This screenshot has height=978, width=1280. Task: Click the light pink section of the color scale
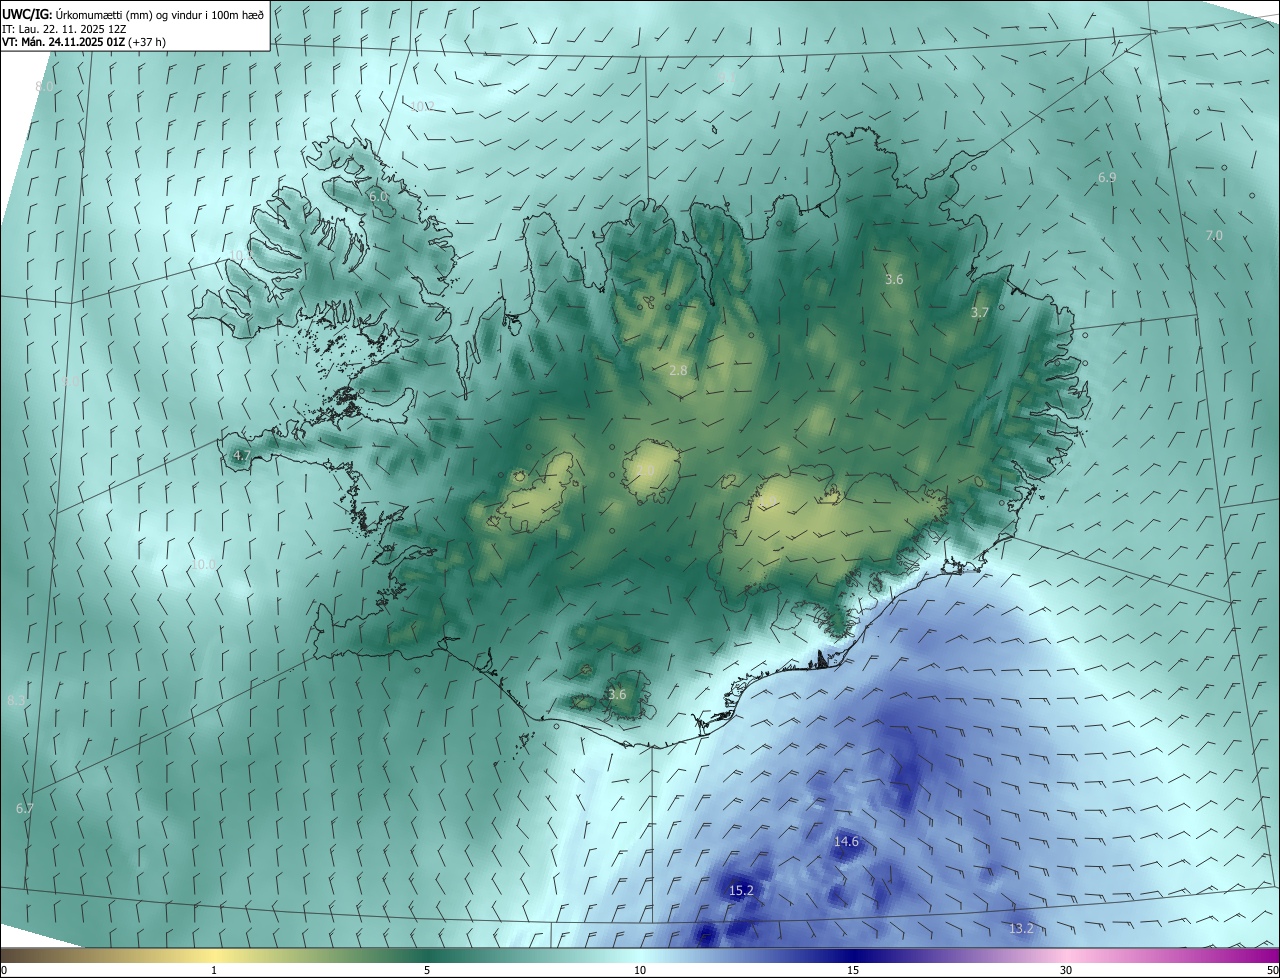coord(1066,955)
